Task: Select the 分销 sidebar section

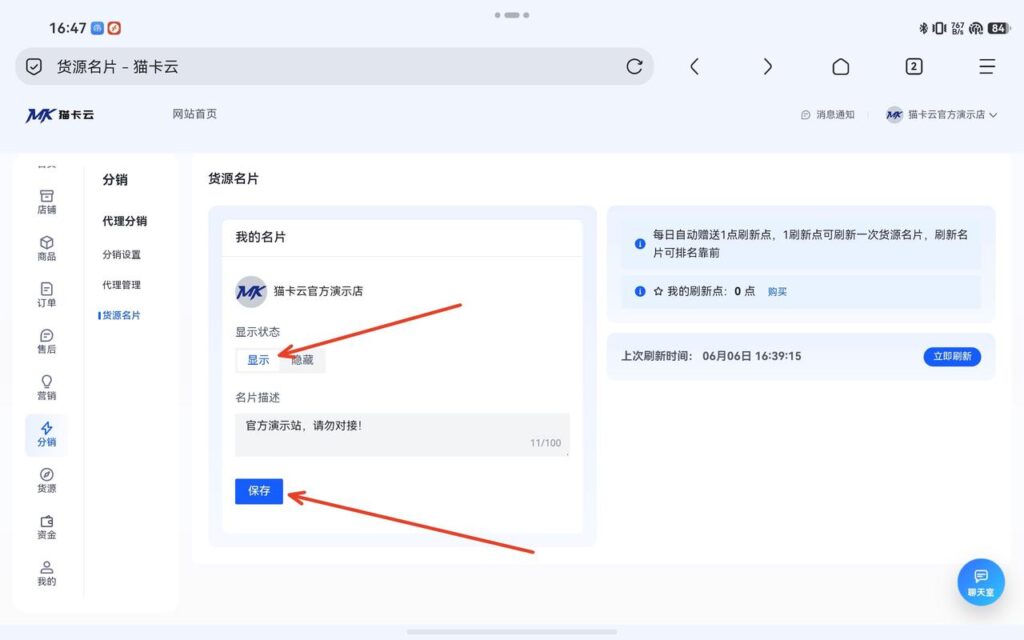Action: pos(46,434)
